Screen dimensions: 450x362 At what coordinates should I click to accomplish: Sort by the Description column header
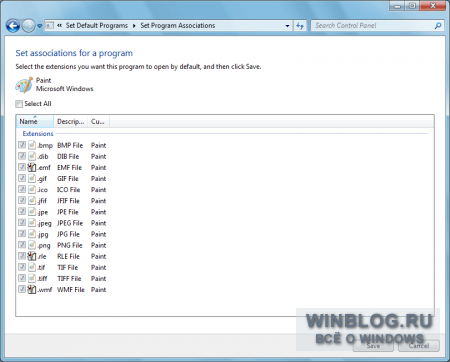pos(70,122)
